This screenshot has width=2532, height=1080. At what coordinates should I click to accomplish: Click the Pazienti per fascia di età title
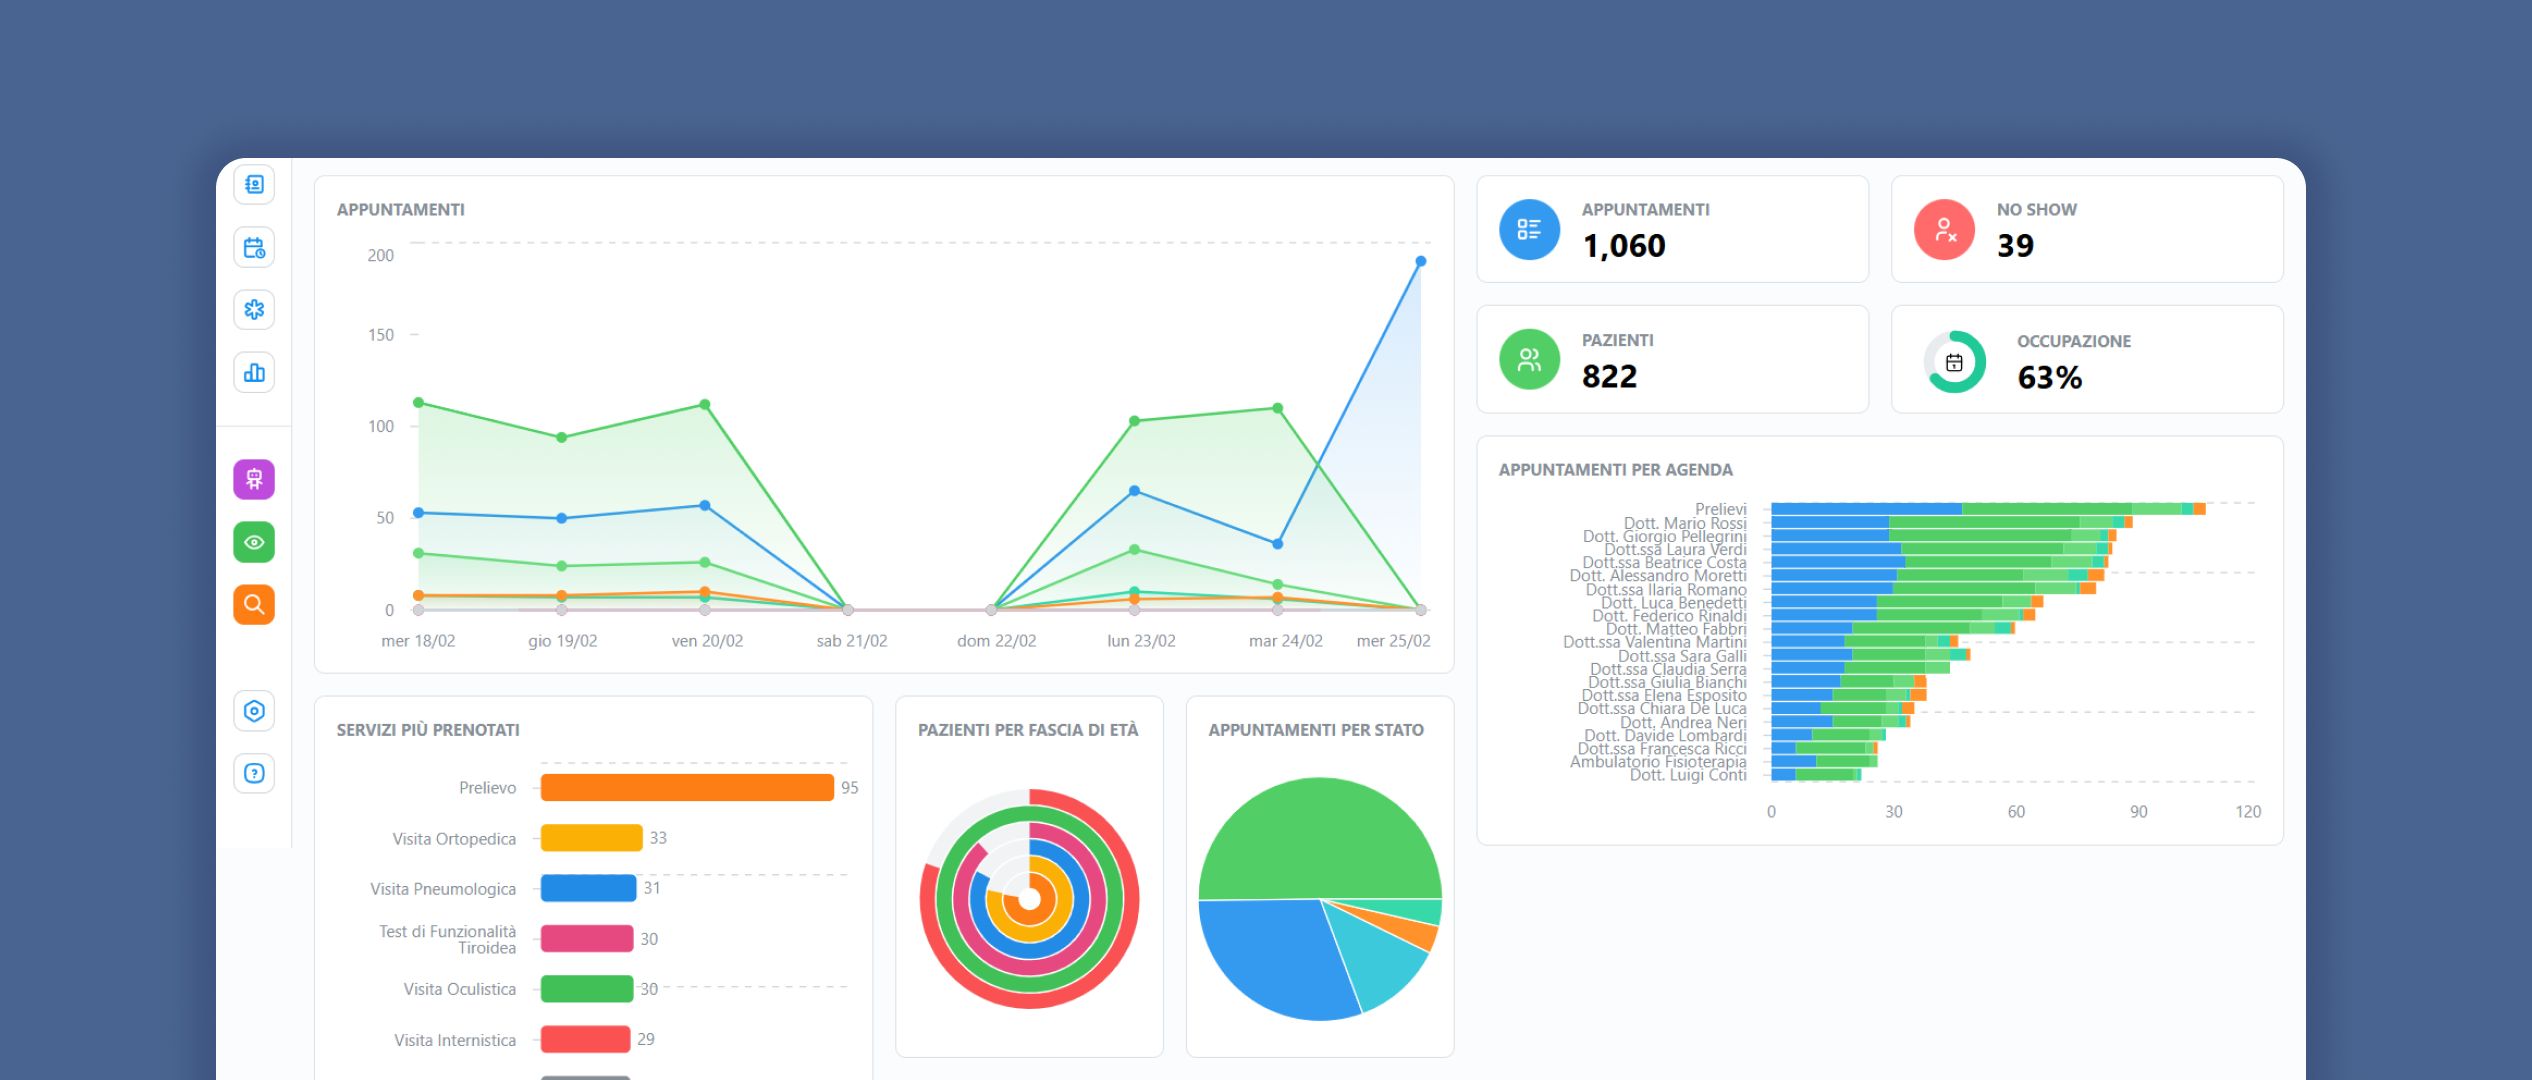click(x=1028, y=730)
